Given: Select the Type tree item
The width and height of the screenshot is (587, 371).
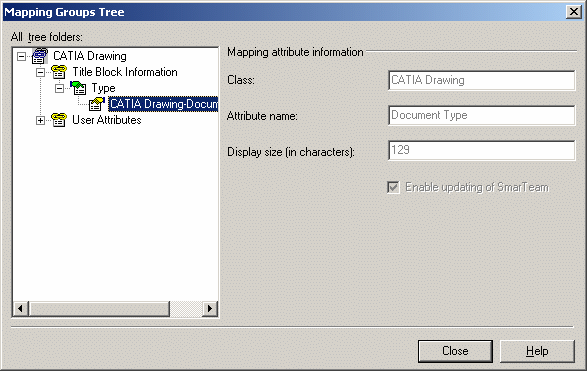Looking at the screenshot, I should (103, 88).
